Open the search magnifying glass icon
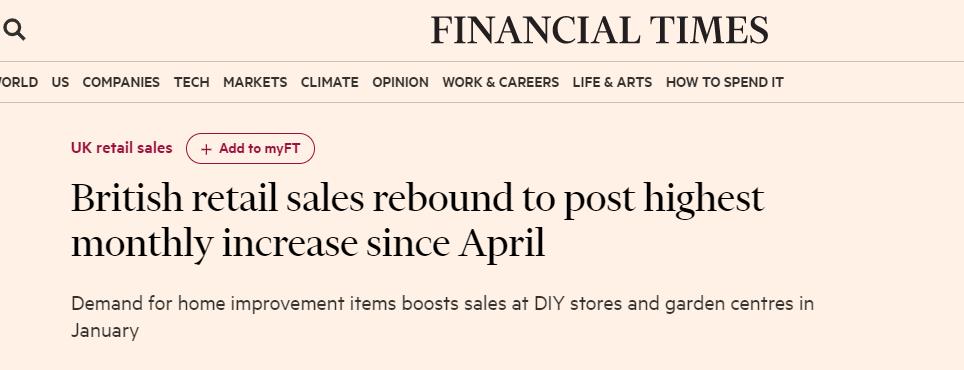Viewport: 964px width, 370px height. click(14, 30)
